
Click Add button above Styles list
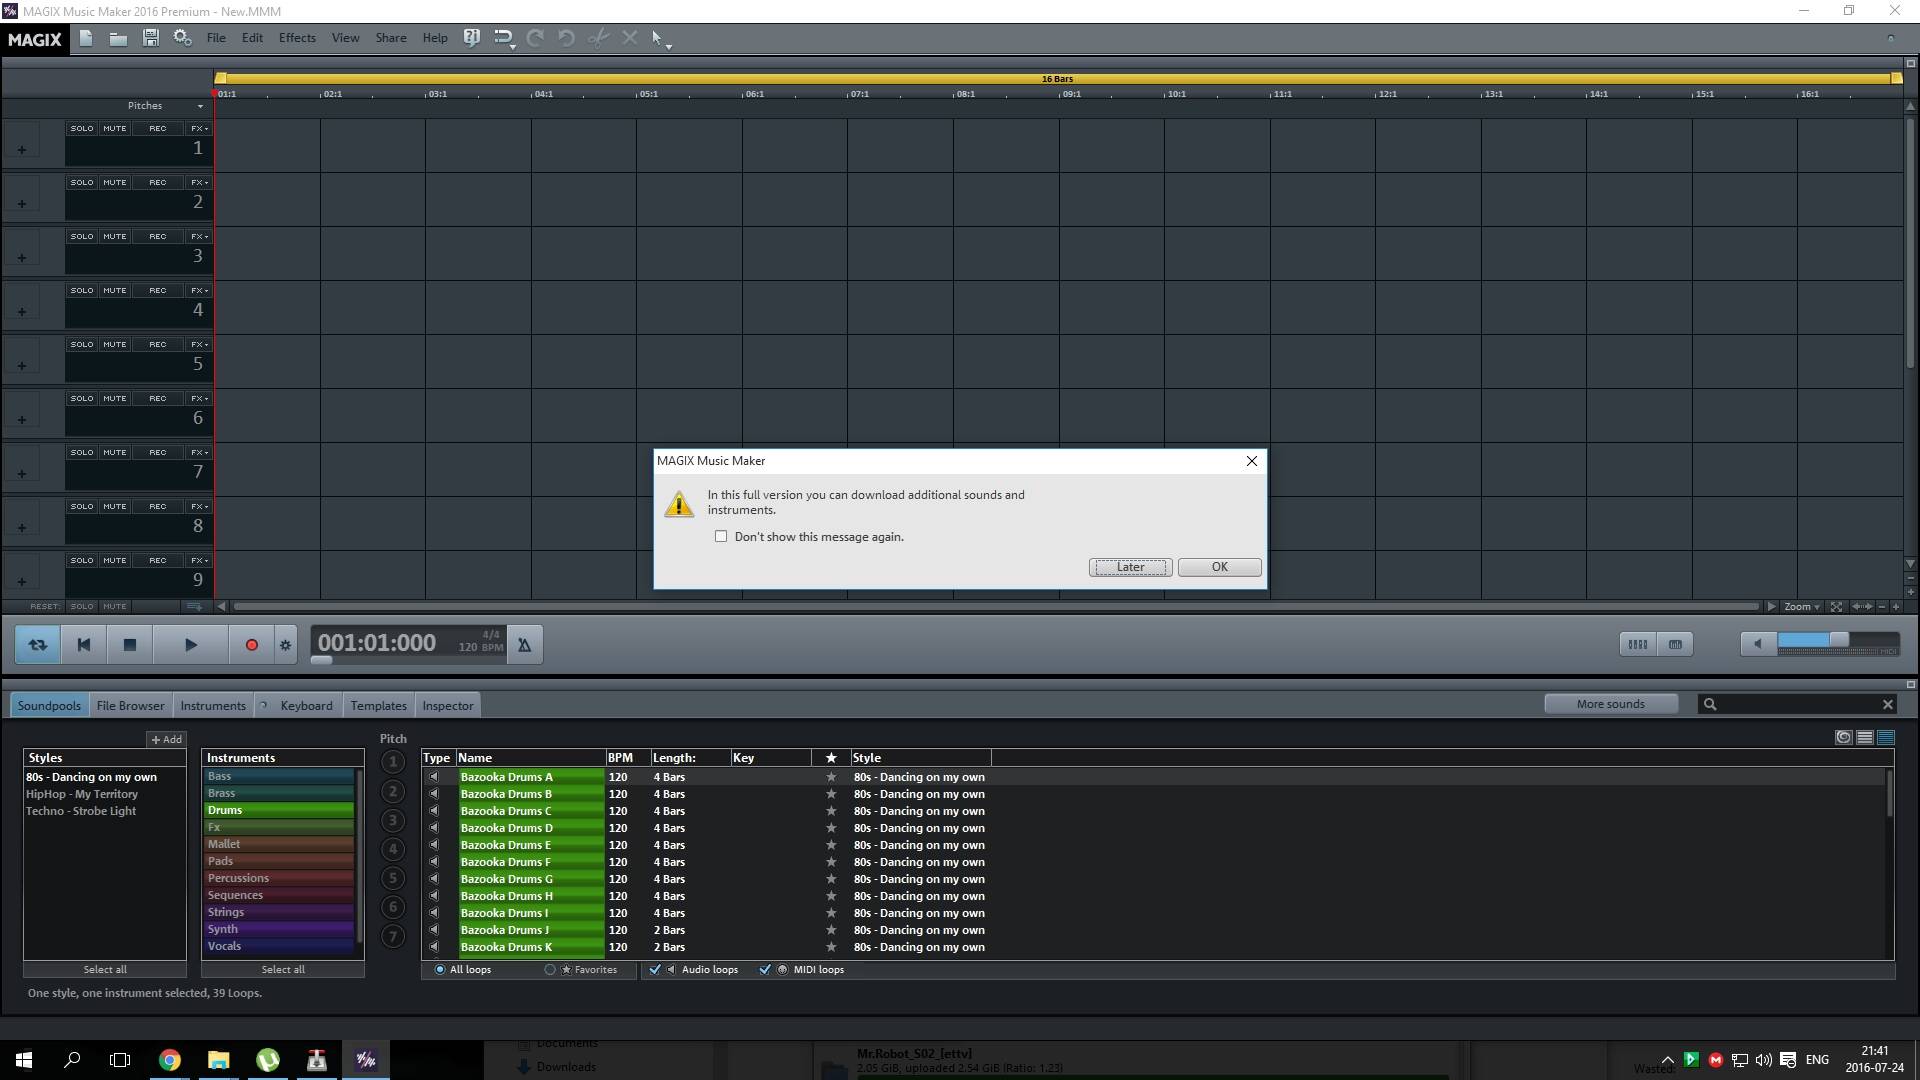[x=166, y=739]
